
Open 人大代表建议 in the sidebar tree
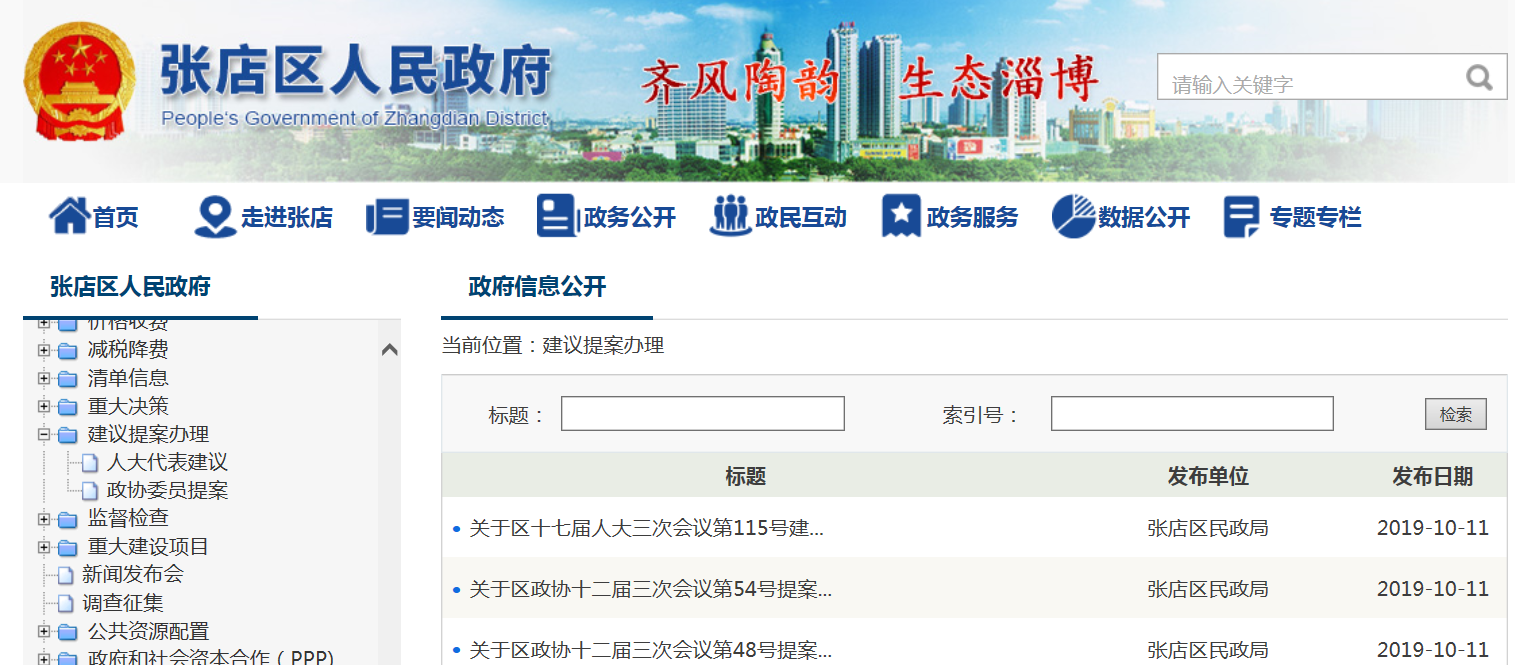coord(167,463)
